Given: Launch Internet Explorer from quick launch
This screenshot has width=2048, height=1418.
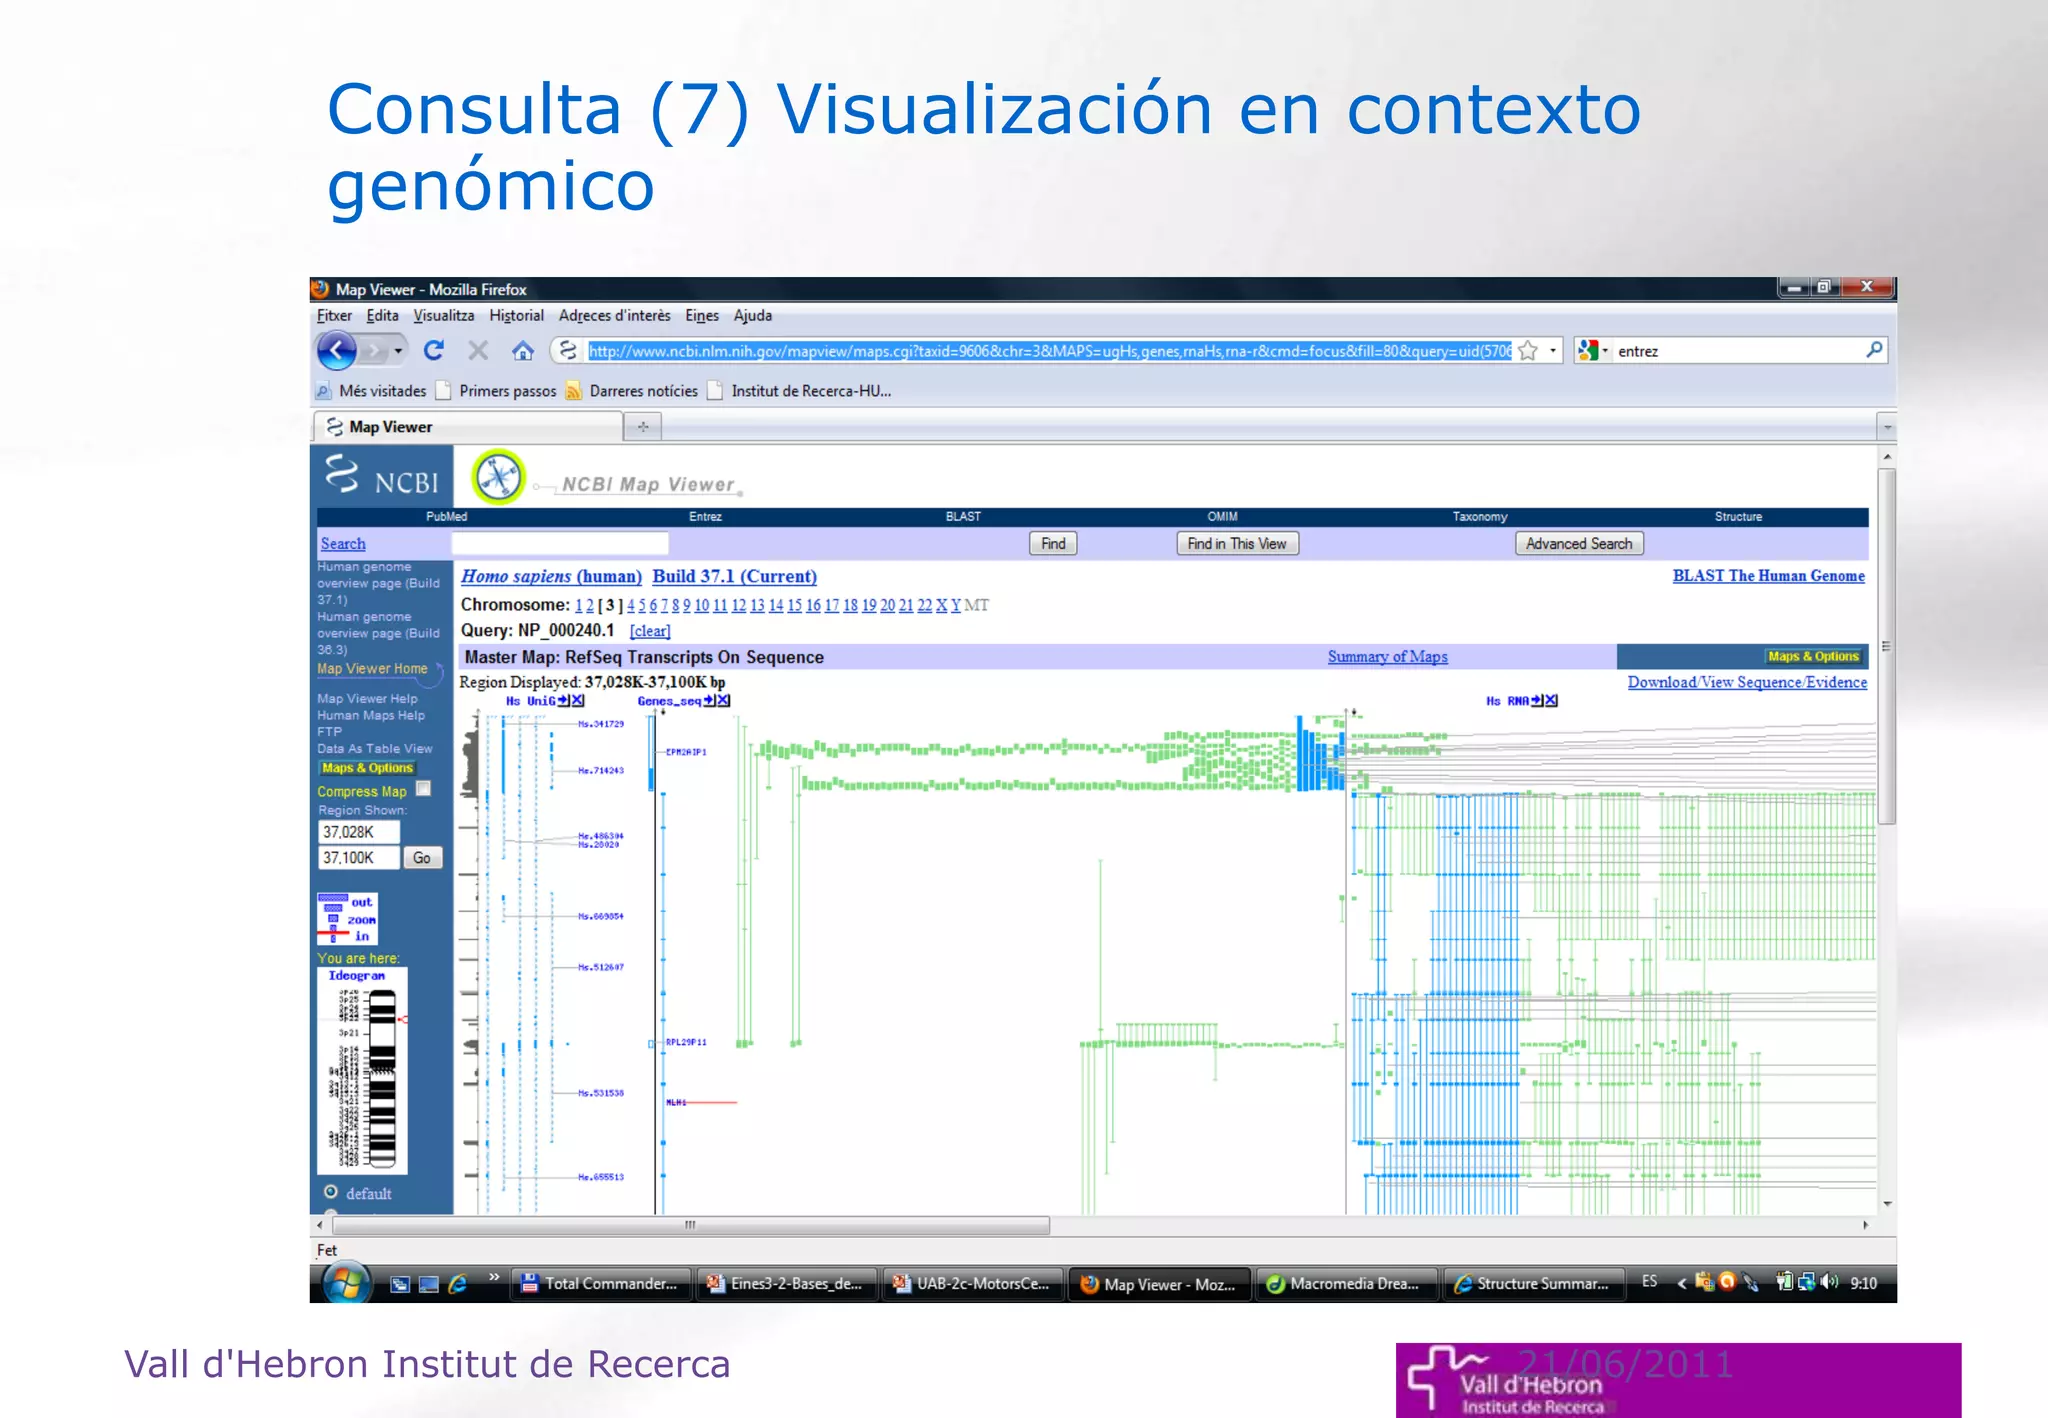Looking at the screenshot, I should pyautogui.click(x=458, y=1284).
